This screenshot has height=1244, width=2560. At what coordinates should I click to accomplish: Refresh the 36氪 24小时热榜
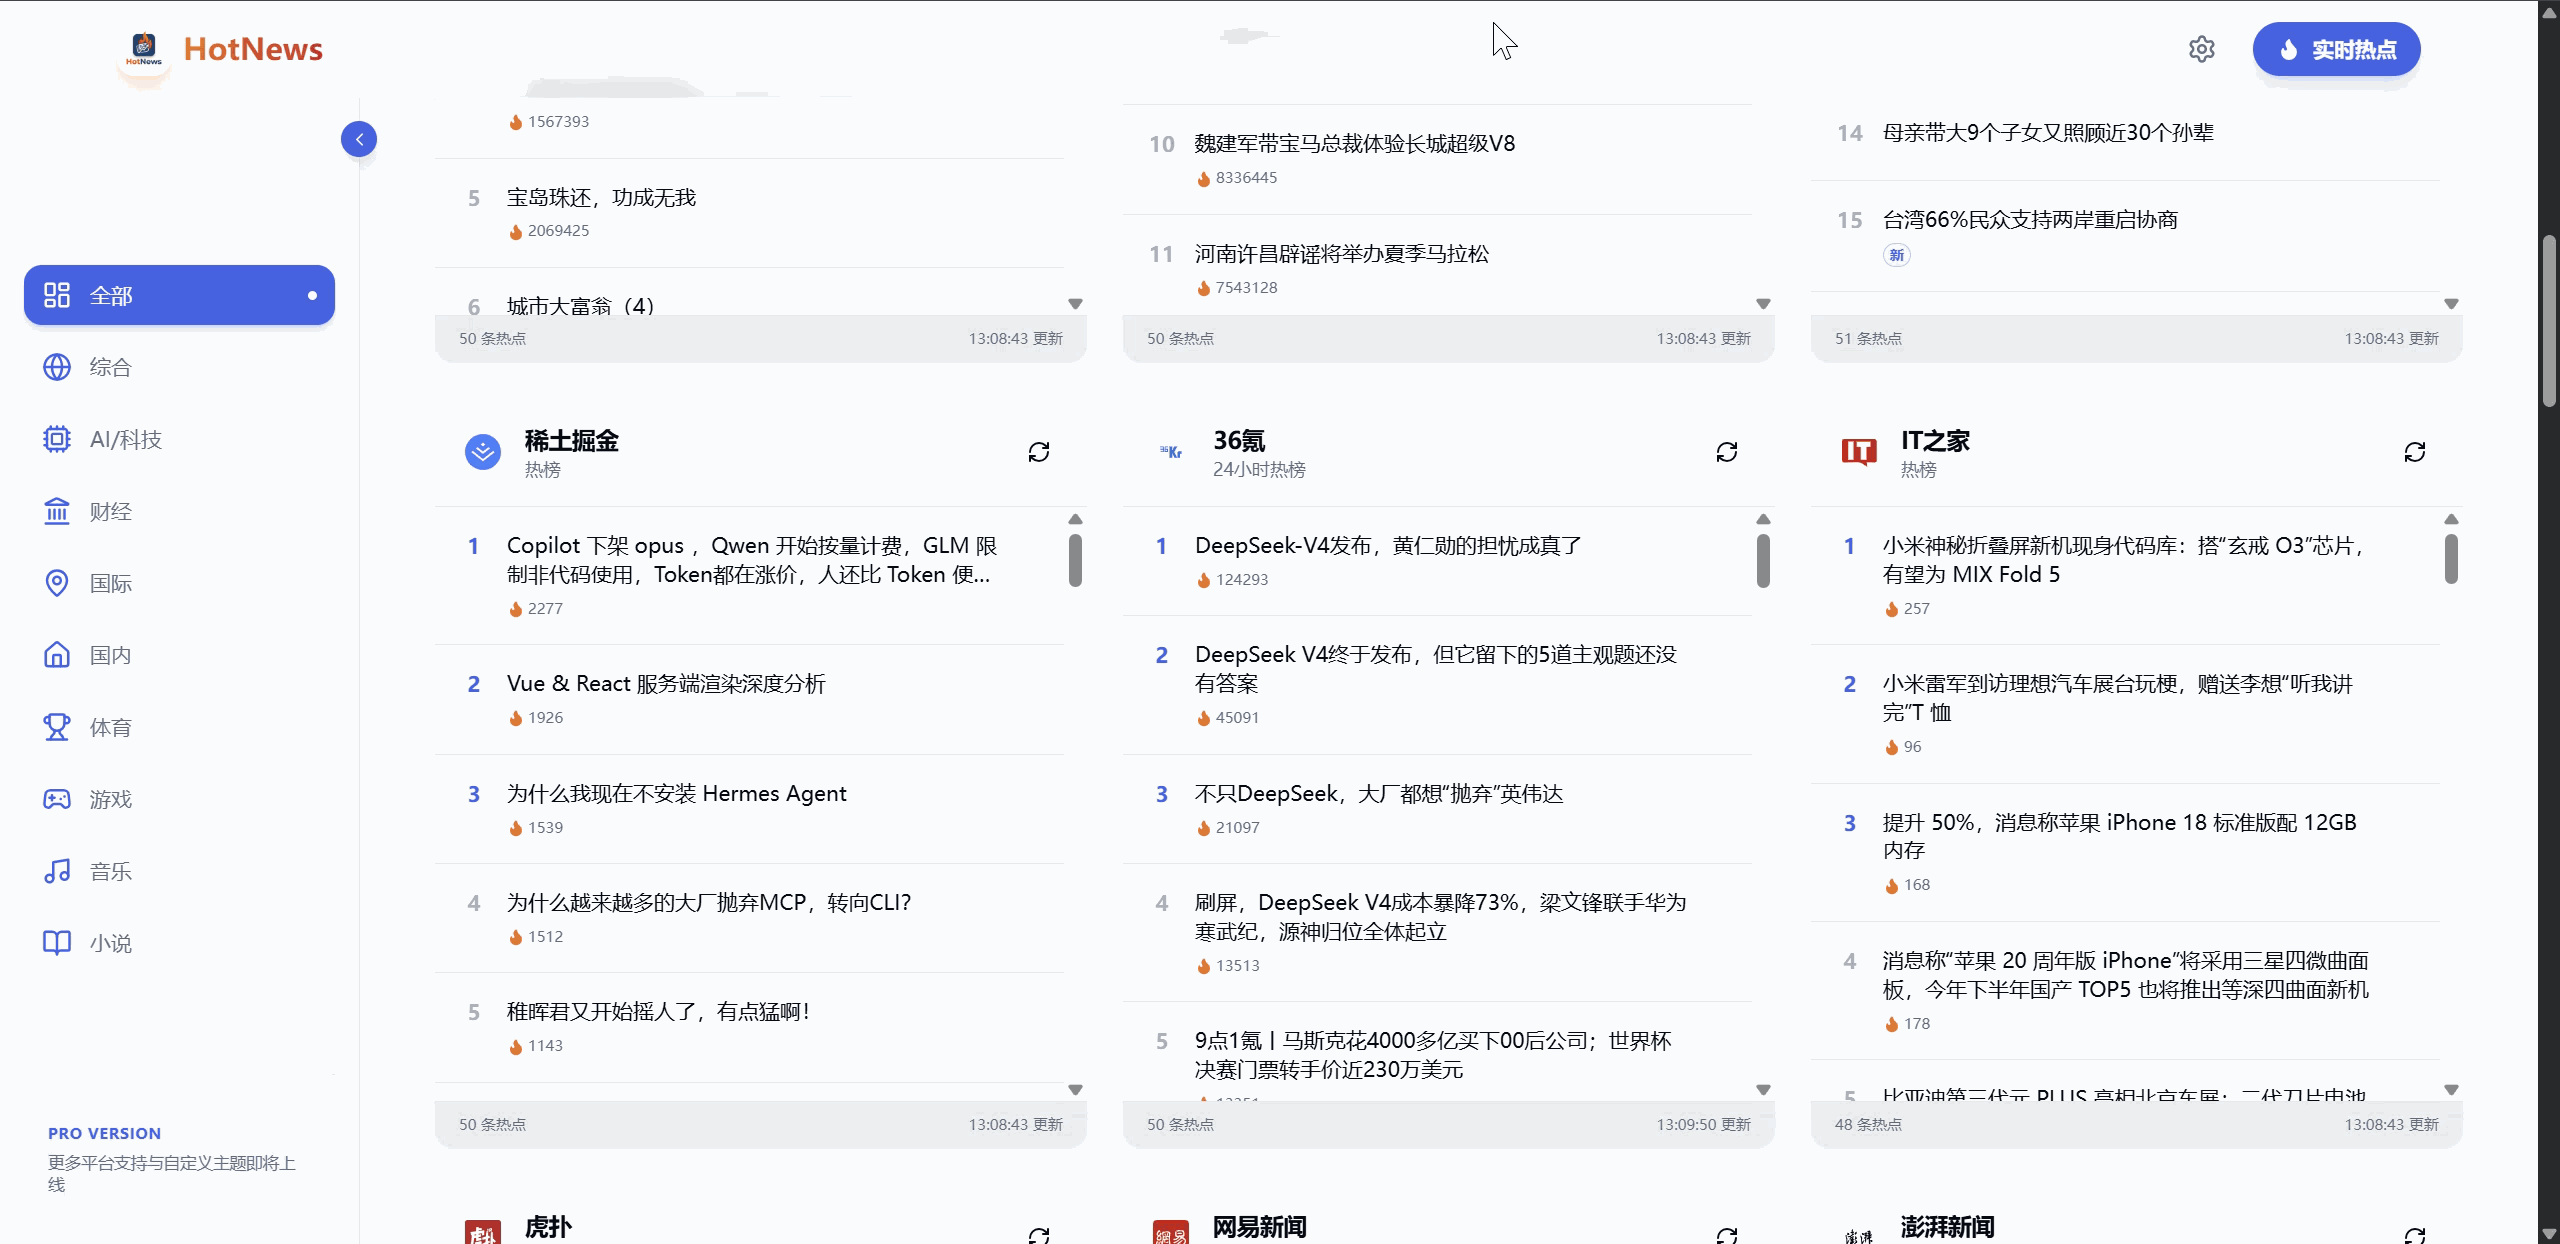click(1726, 452)
